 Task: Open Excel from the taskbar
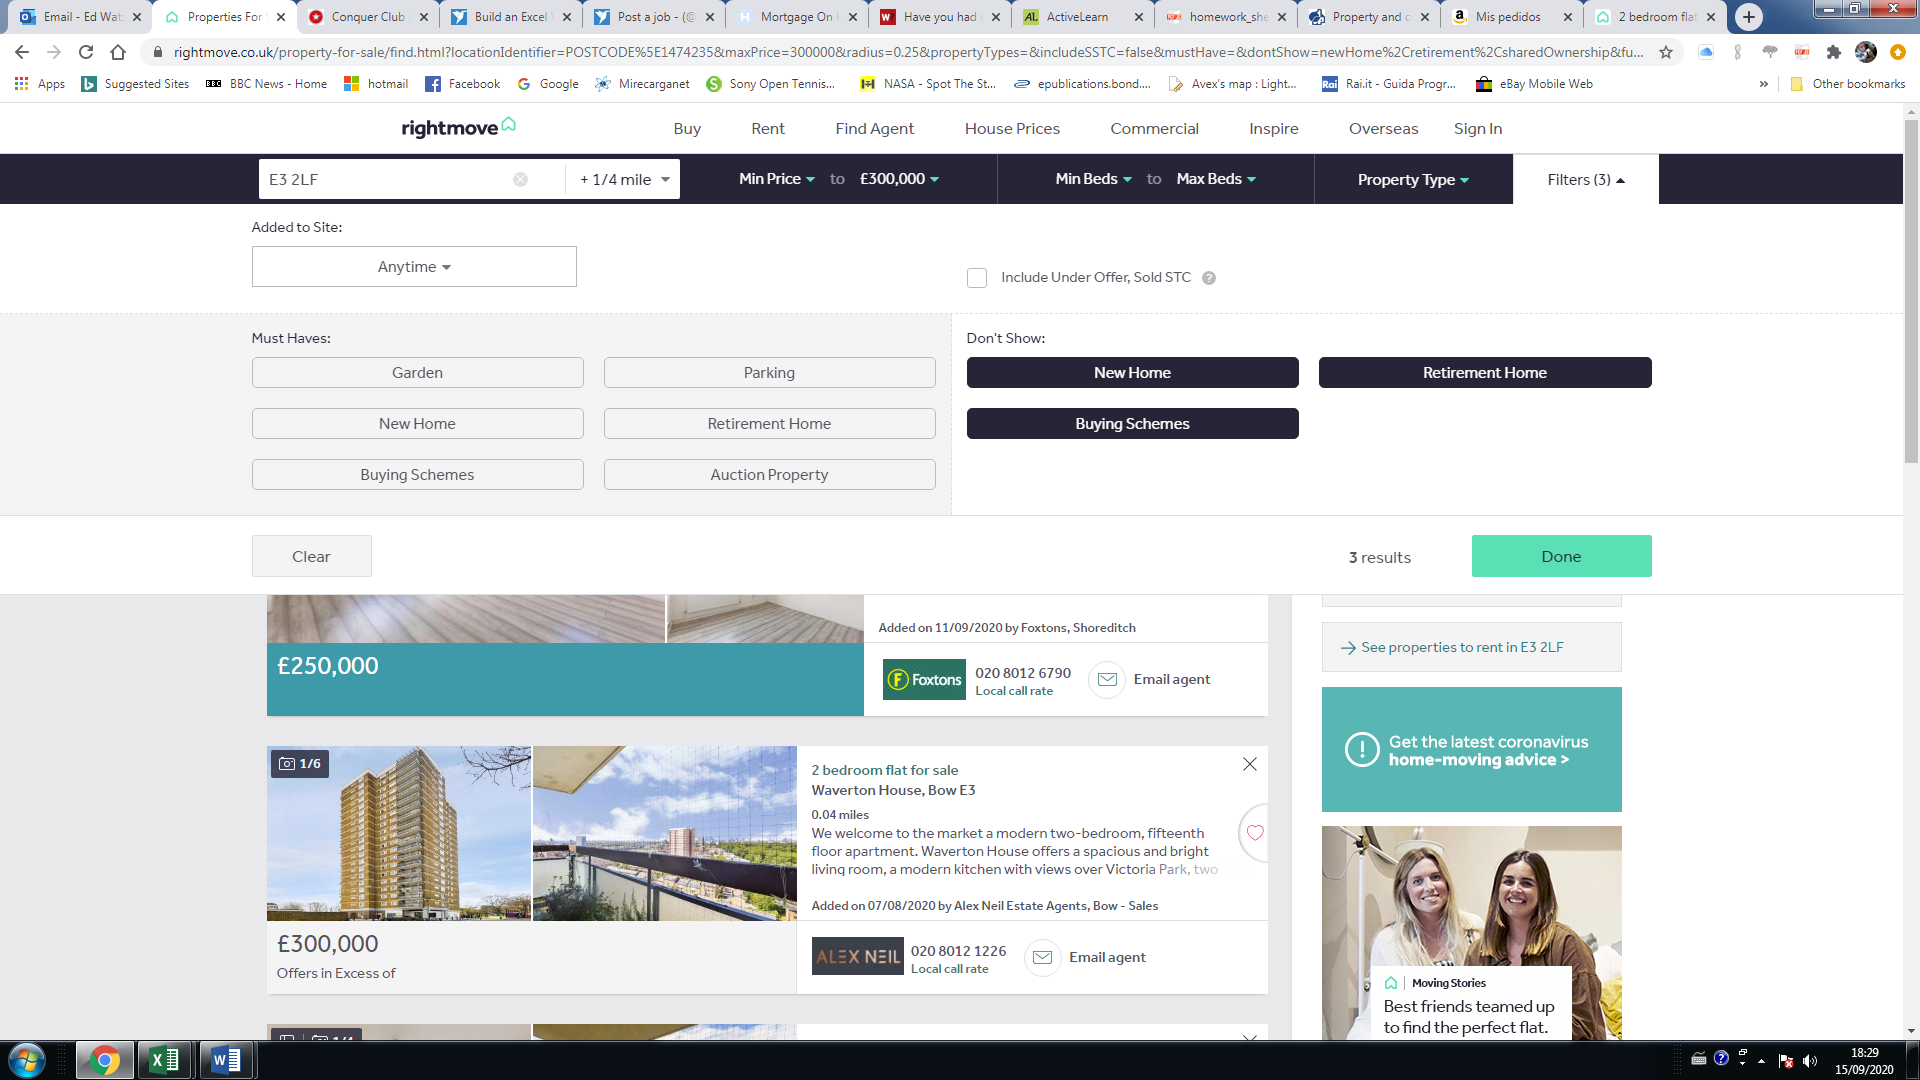(164, 1060)
